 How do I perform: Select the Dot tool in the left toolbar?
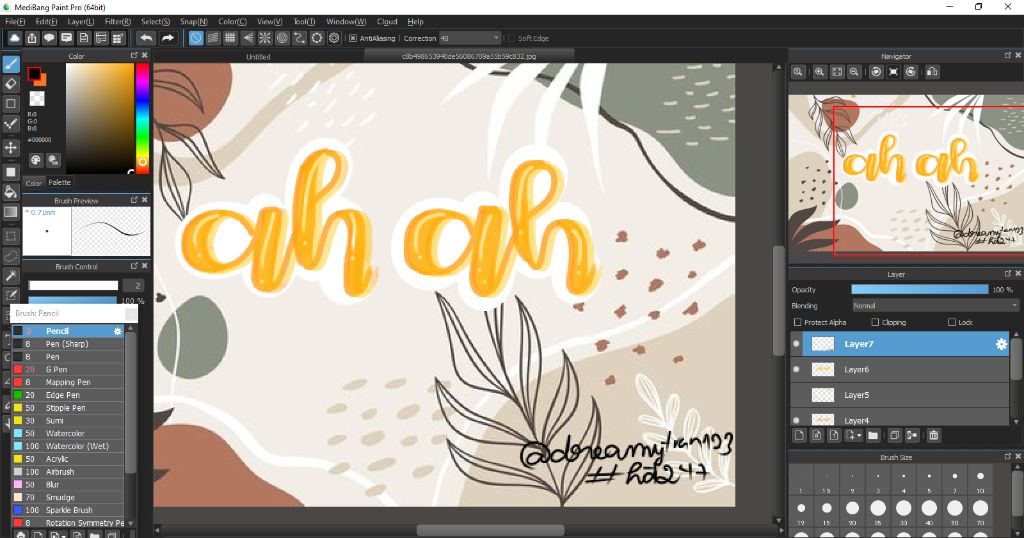coord(10,124)
